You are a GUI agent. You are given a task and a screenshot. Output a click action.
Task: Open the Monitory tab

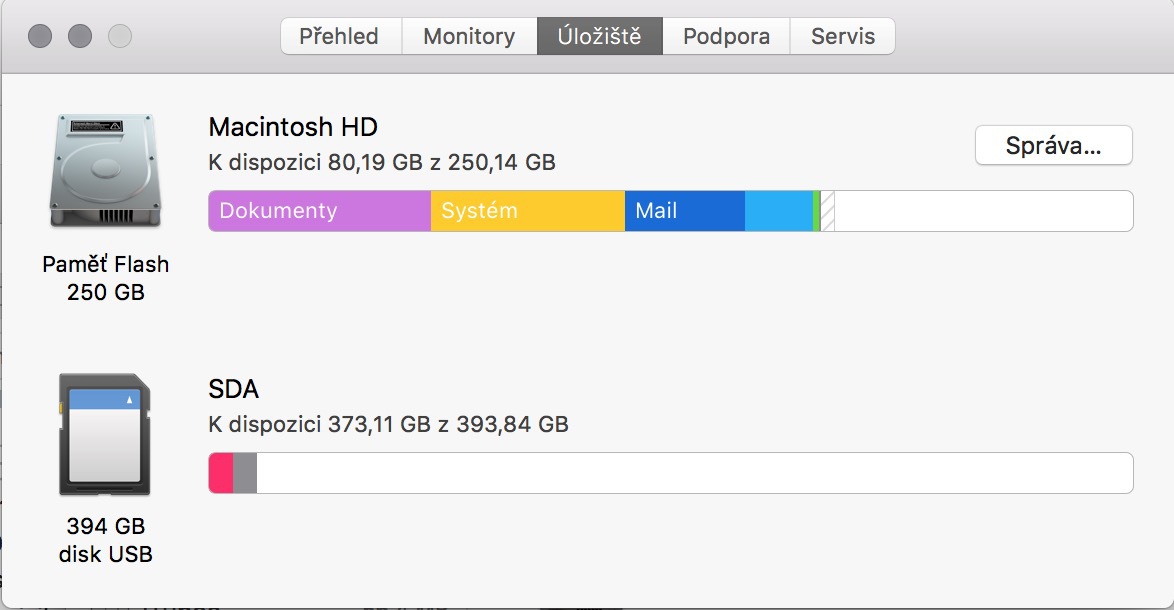(x=469, y=37)
